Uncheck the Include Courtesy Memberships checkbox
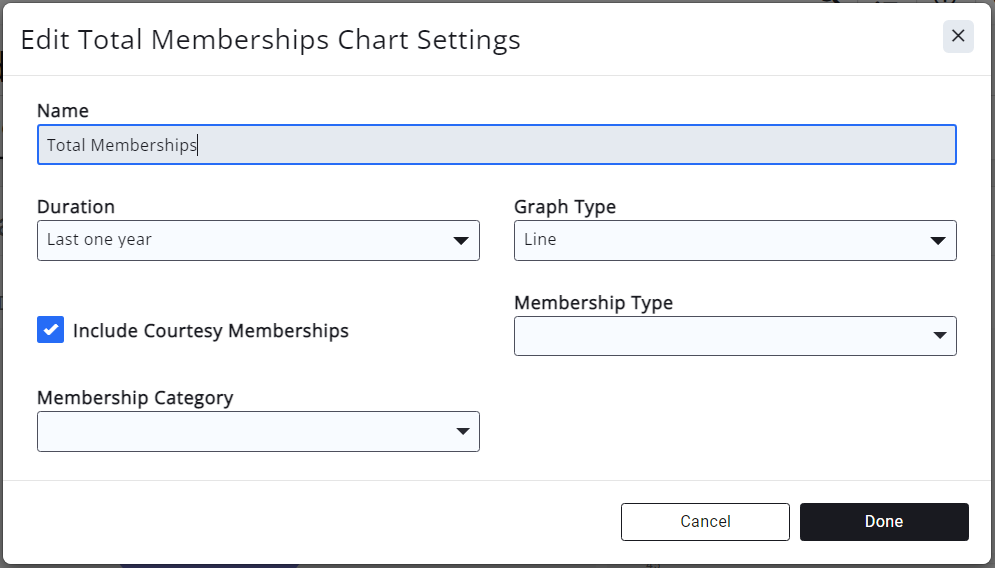This screenshot has height=568, width=995. 51,330
